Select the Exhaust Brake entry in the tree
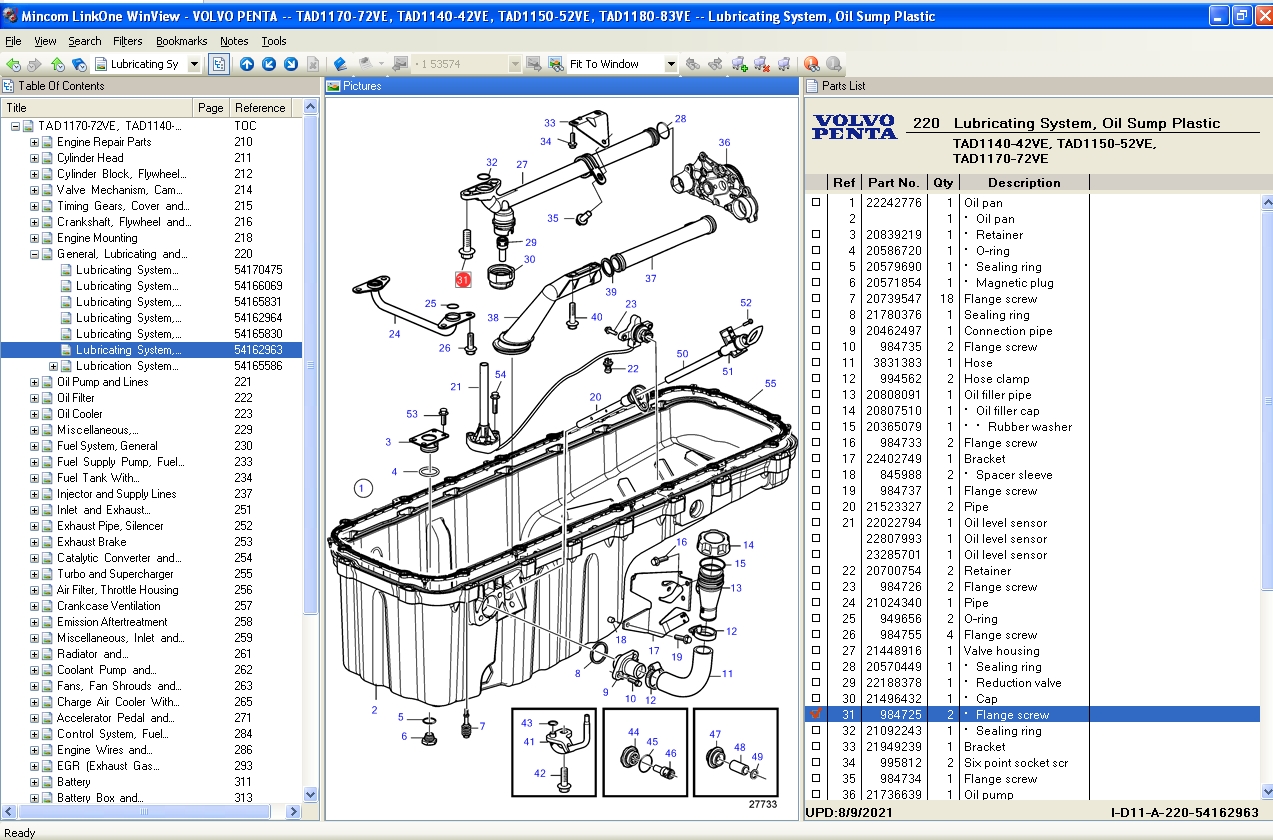Viewport: 1273px width, 840px height. [x=91, y=542]
